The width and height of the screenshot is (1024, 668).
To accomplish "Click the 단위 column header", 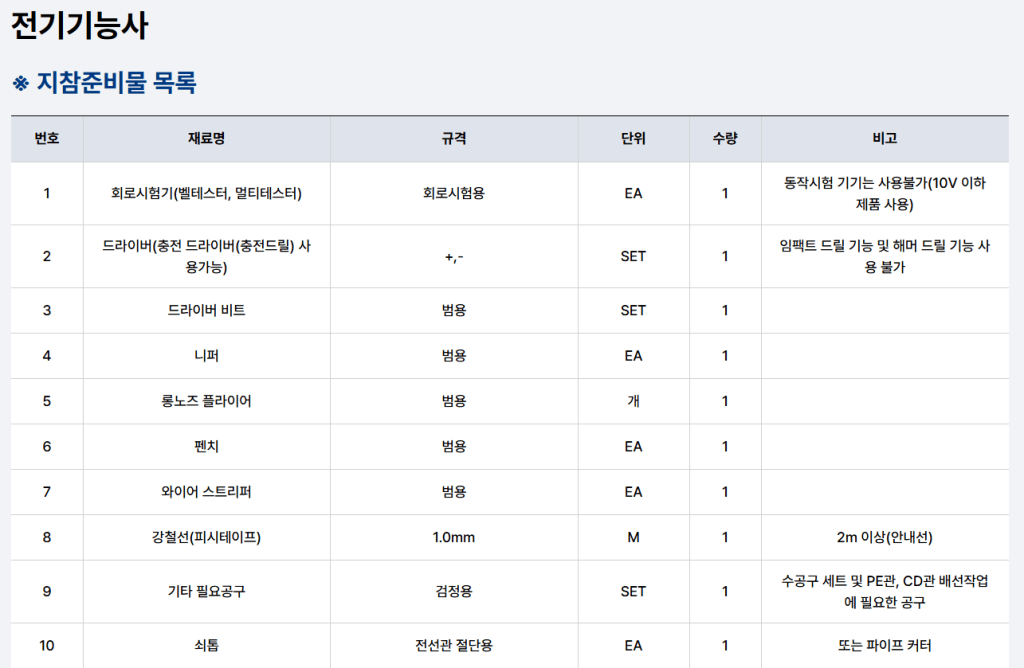I will 633,138.
